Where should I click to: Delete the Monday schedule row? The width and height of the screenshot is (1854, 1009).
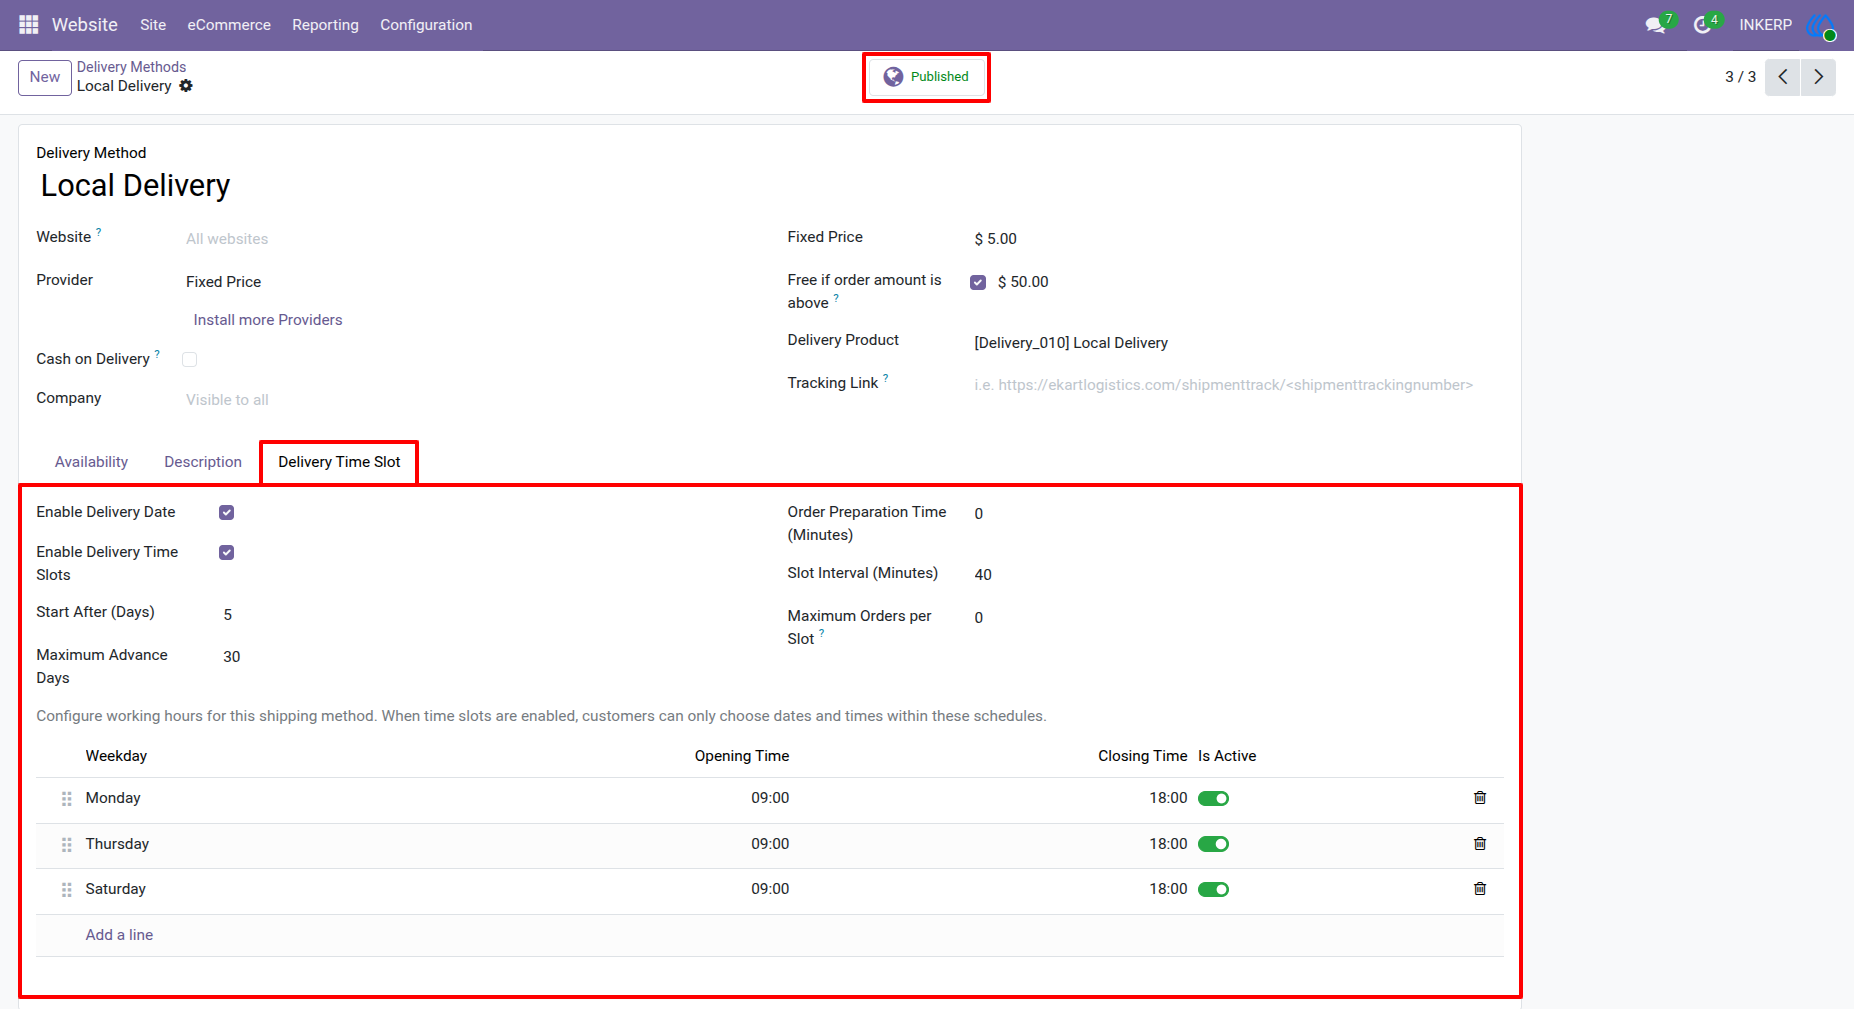pyautogui.click(x=1480, y=798)
